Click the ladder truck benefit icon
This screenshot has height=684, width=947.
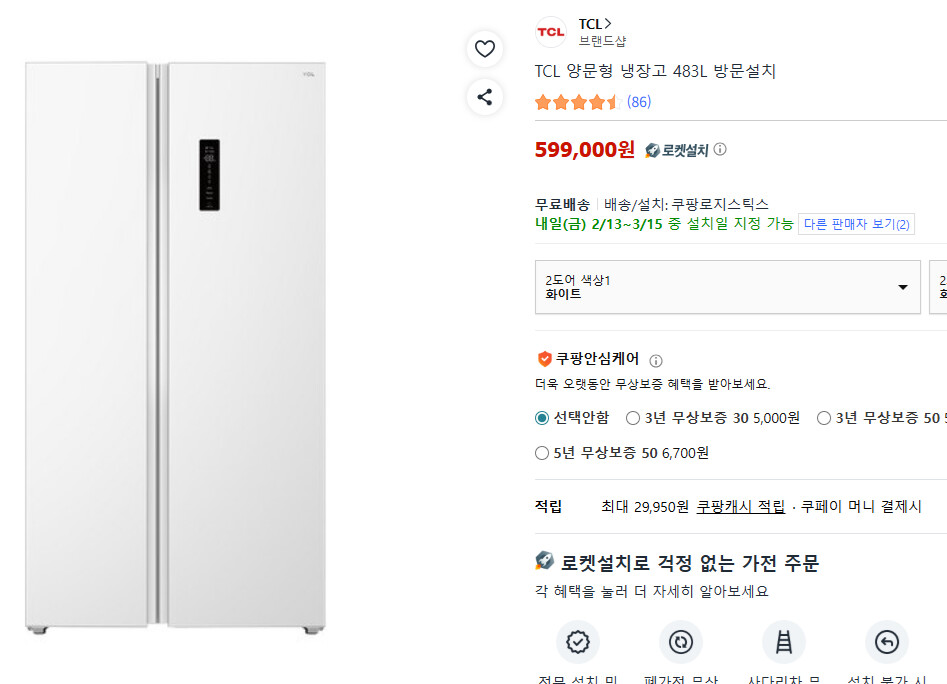pos(784,642)
